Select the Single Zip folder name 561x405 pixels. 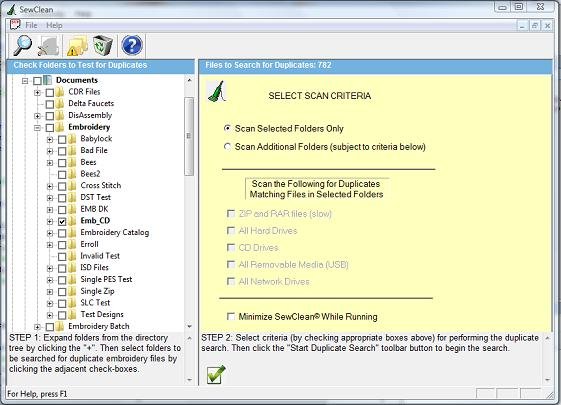(x=97, y=291)
